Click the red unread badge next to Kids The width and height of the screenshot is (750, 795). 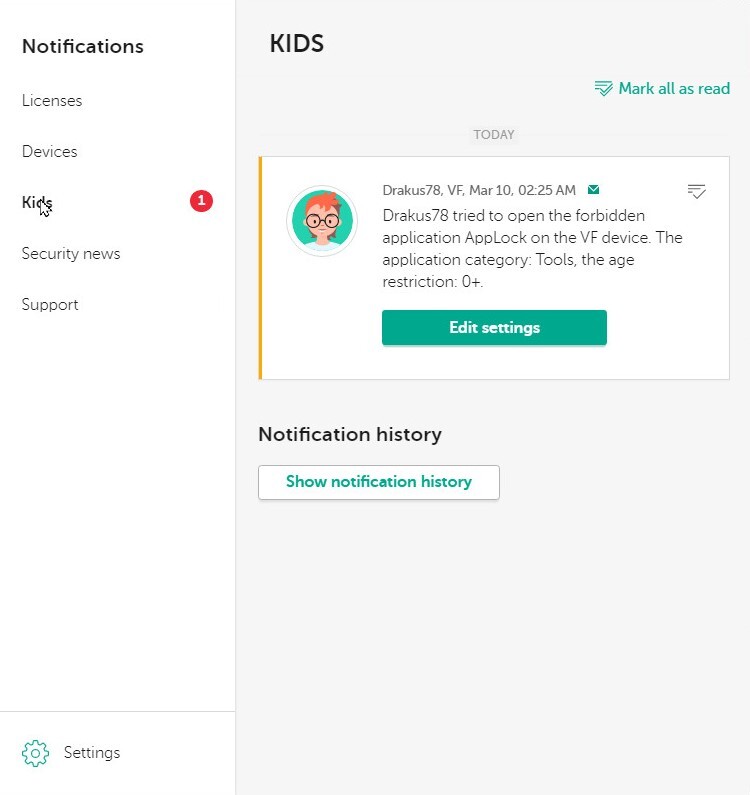pyautogui.click(x=201, y=201)
